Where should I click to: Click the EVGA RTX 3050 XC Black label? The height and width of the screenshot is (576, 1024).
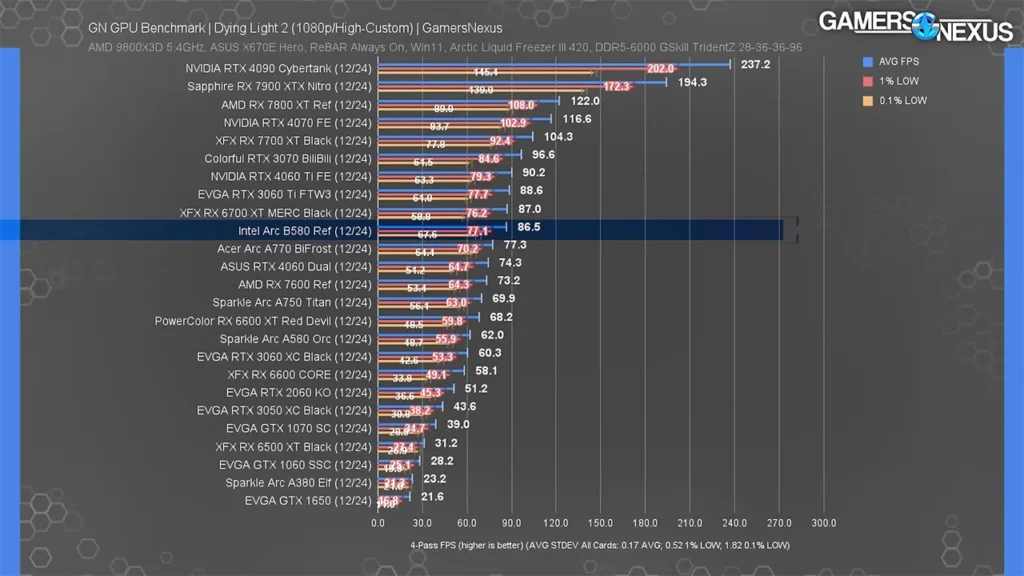(x=284, y=411)
